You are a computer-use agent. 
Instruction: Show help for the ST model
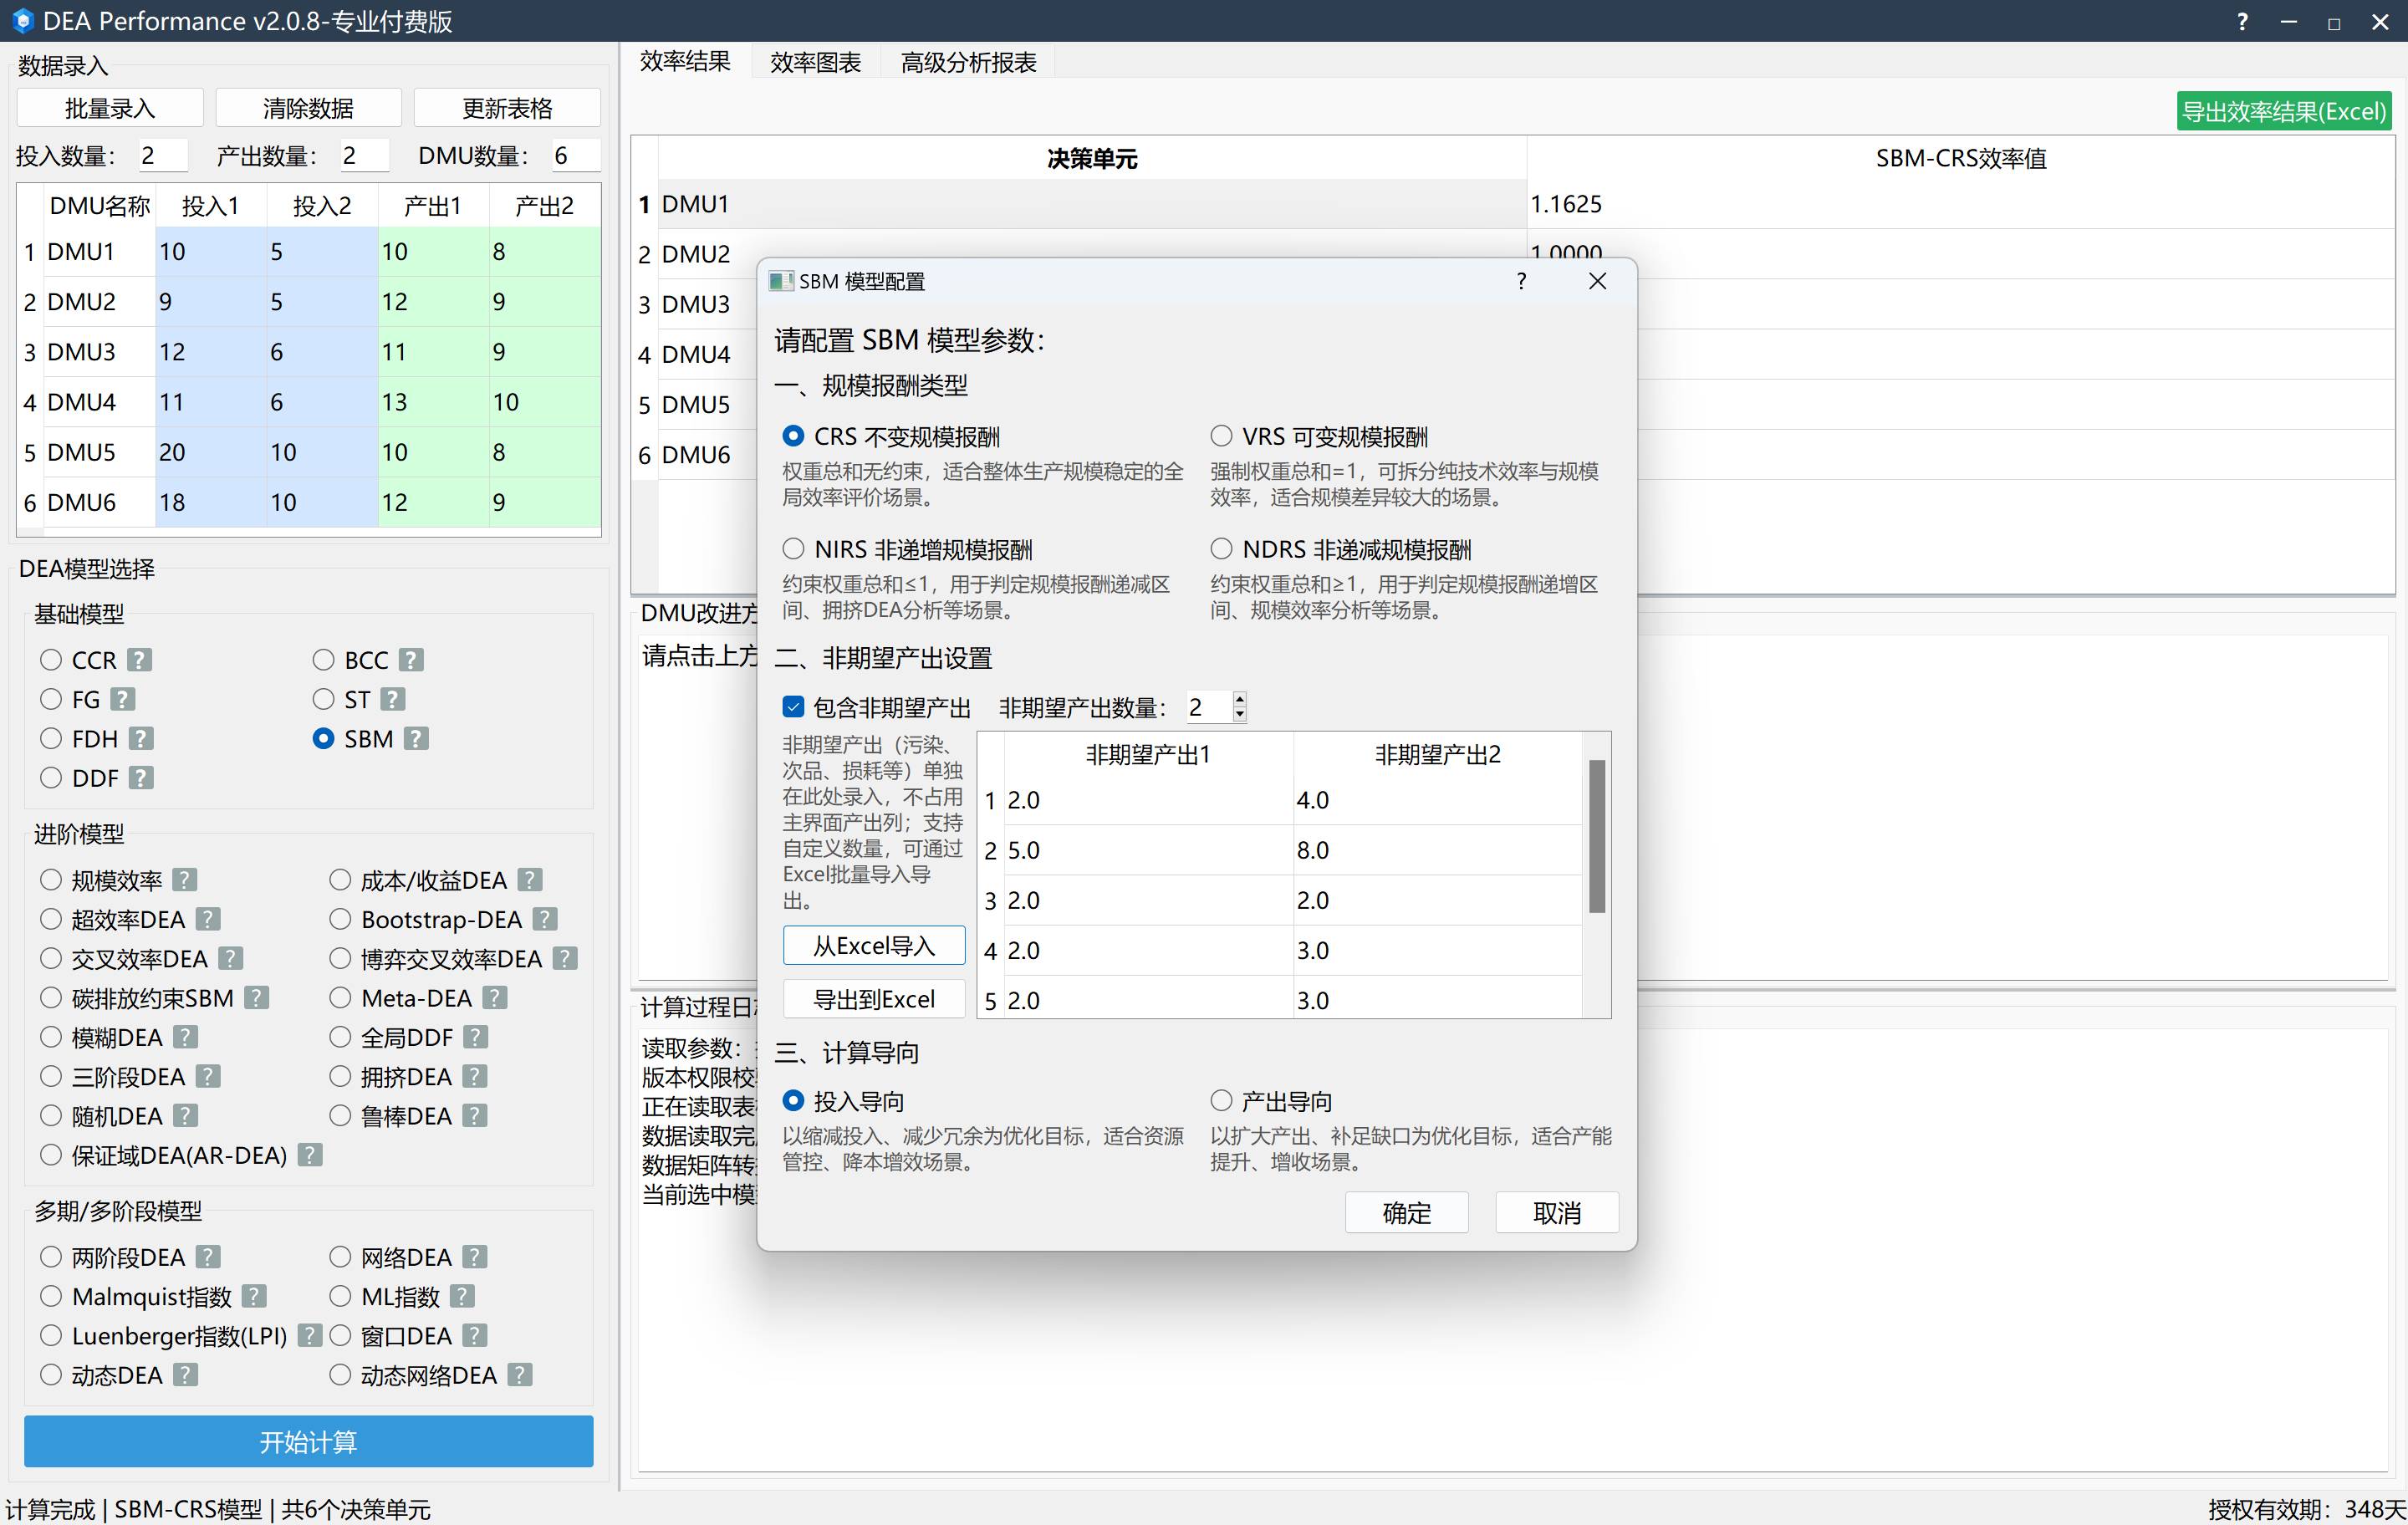coord(393,699)
